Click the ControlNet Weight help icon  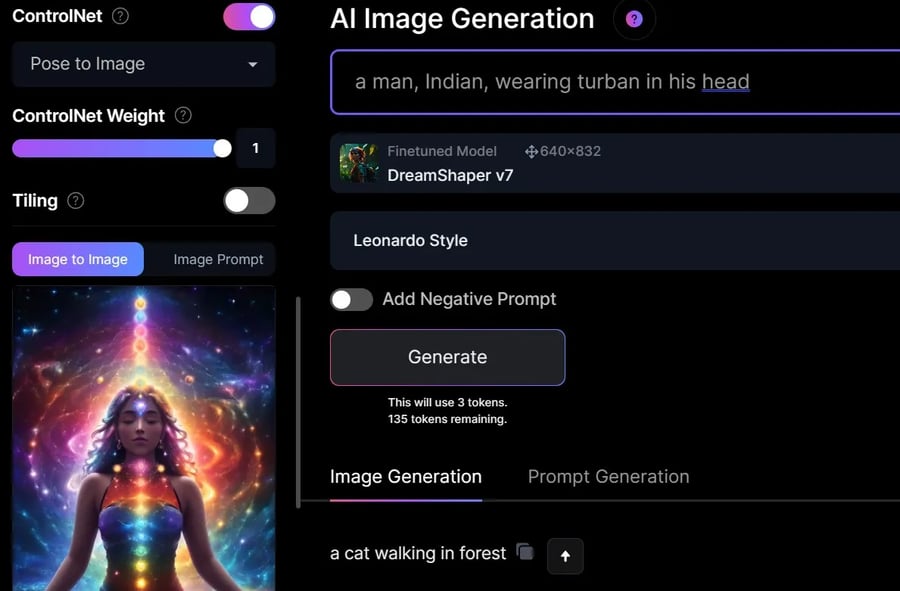[x=183, y=115]
